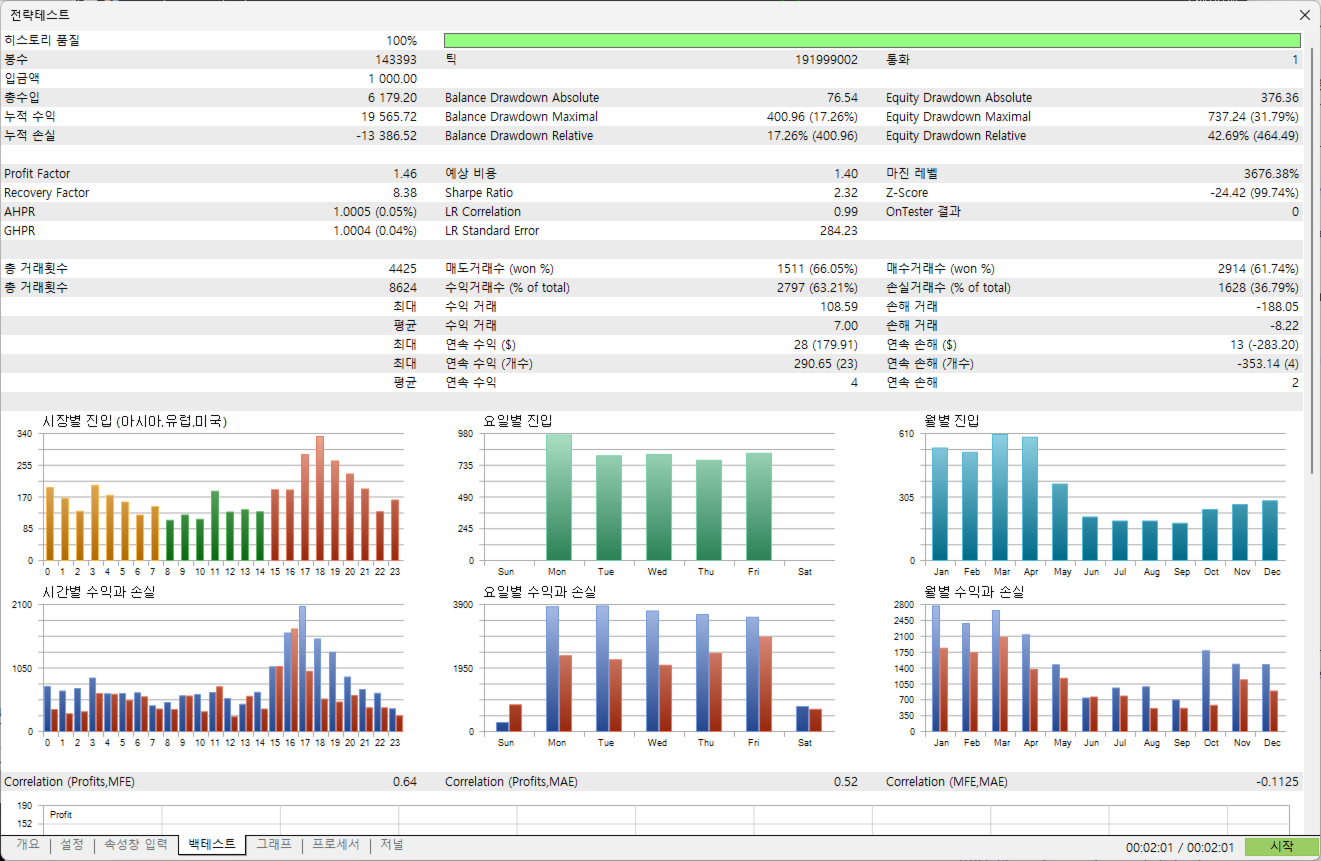
Task: Click the tallest hour-18 bar in 시장별 진입
Action: click(x=320, y=498)
